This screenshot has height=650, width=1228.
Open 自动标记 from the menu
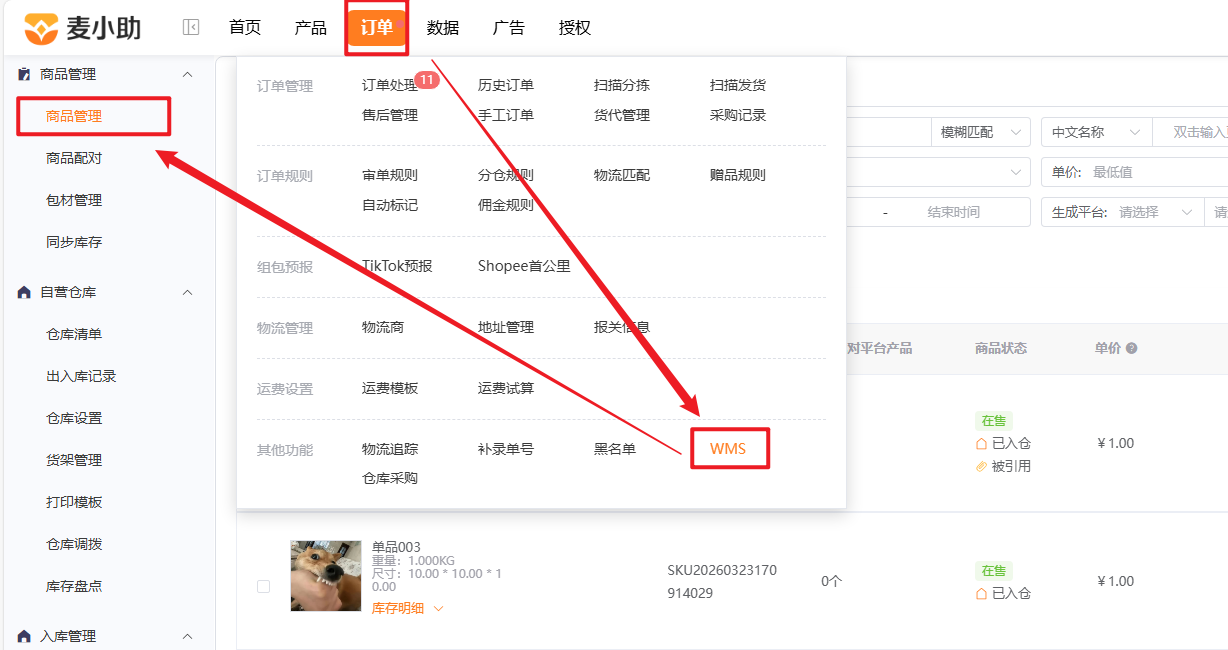pyautogui.click(x=390, y=206)
